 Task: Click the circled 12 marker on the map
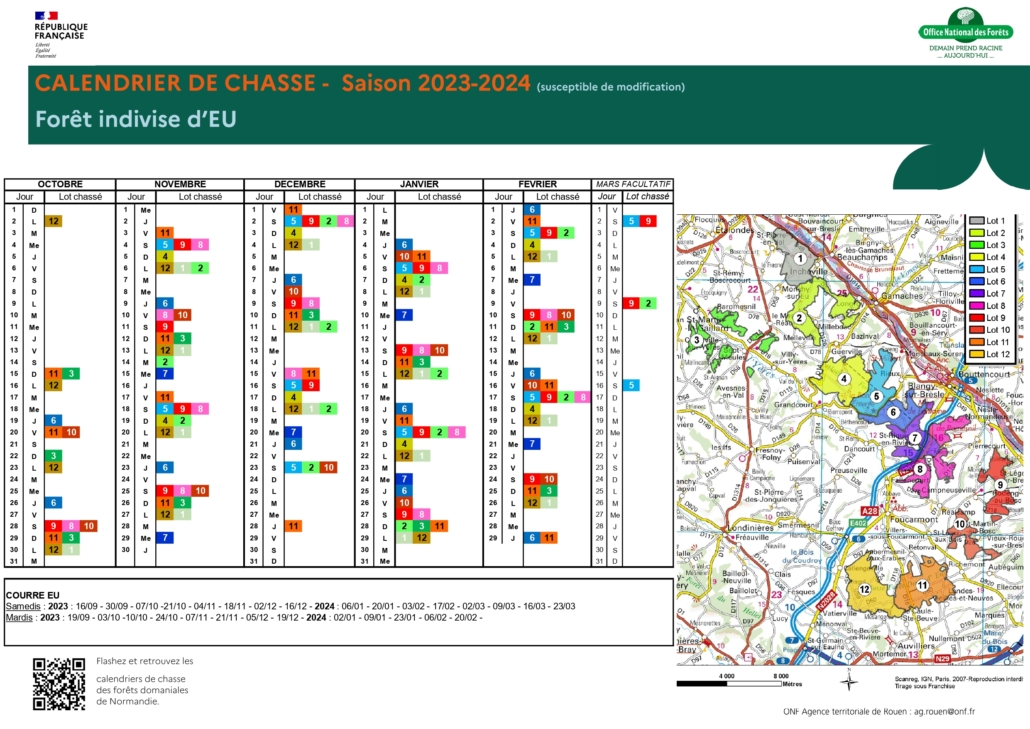pyautogui.click(x=864, y=589)
